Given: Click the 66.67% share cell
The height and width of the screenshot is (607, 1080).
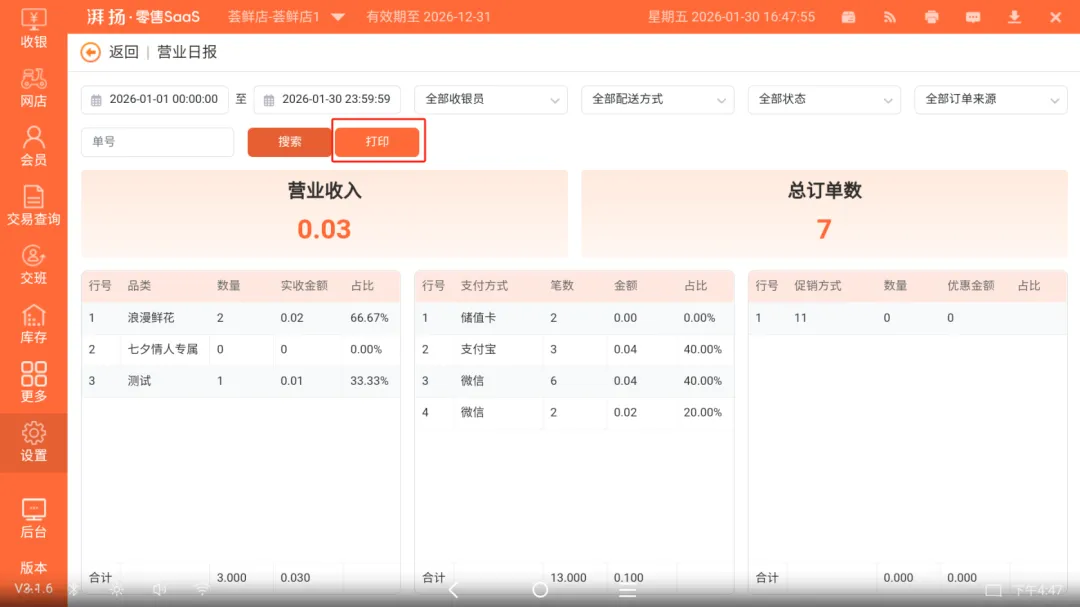Looking at the screenshot, I should 369,318.
